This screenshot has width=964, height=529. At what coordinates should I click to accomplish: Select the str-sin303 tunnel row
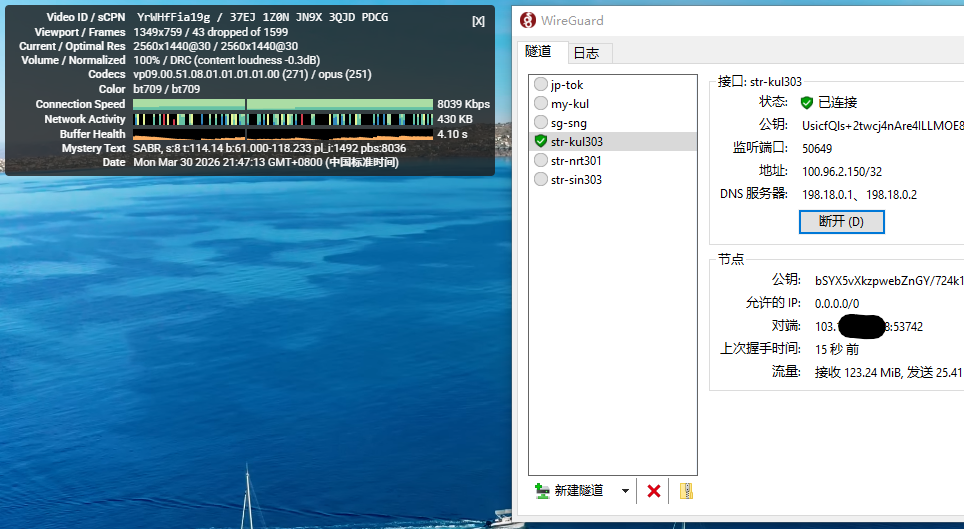tap(613, 180)
